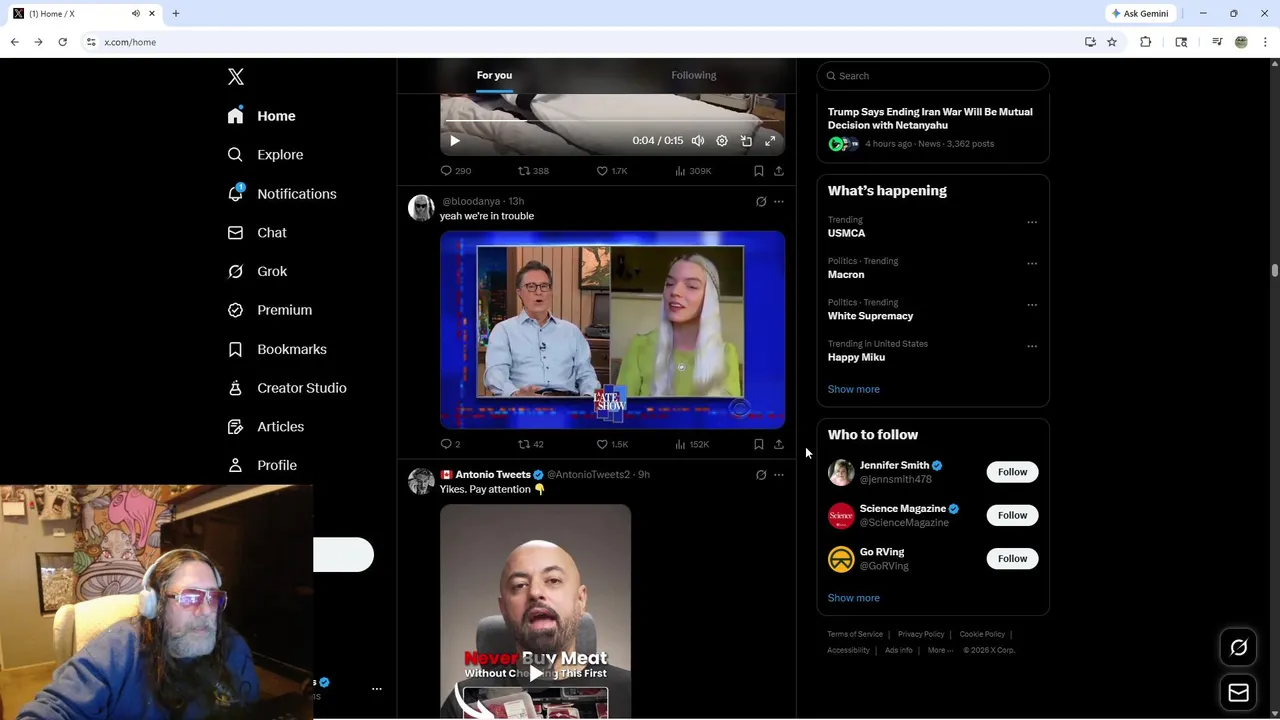Screen dimensions: 1280x720
Task: Click the Search input field
Action: [933, 76]
